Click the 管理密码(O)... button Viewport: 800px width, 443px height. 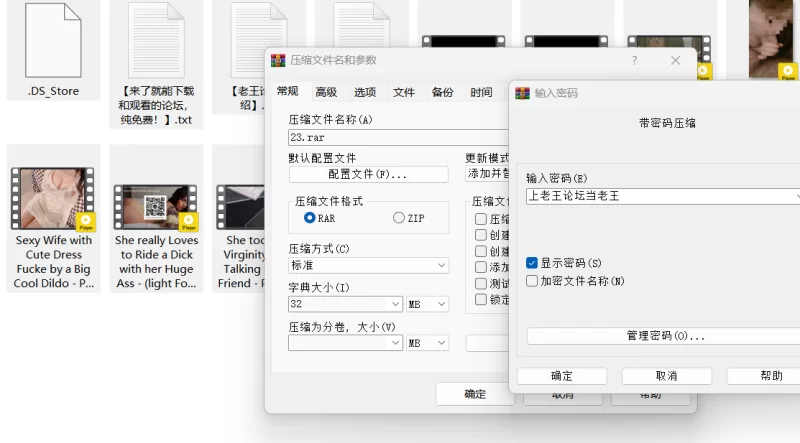664,336
